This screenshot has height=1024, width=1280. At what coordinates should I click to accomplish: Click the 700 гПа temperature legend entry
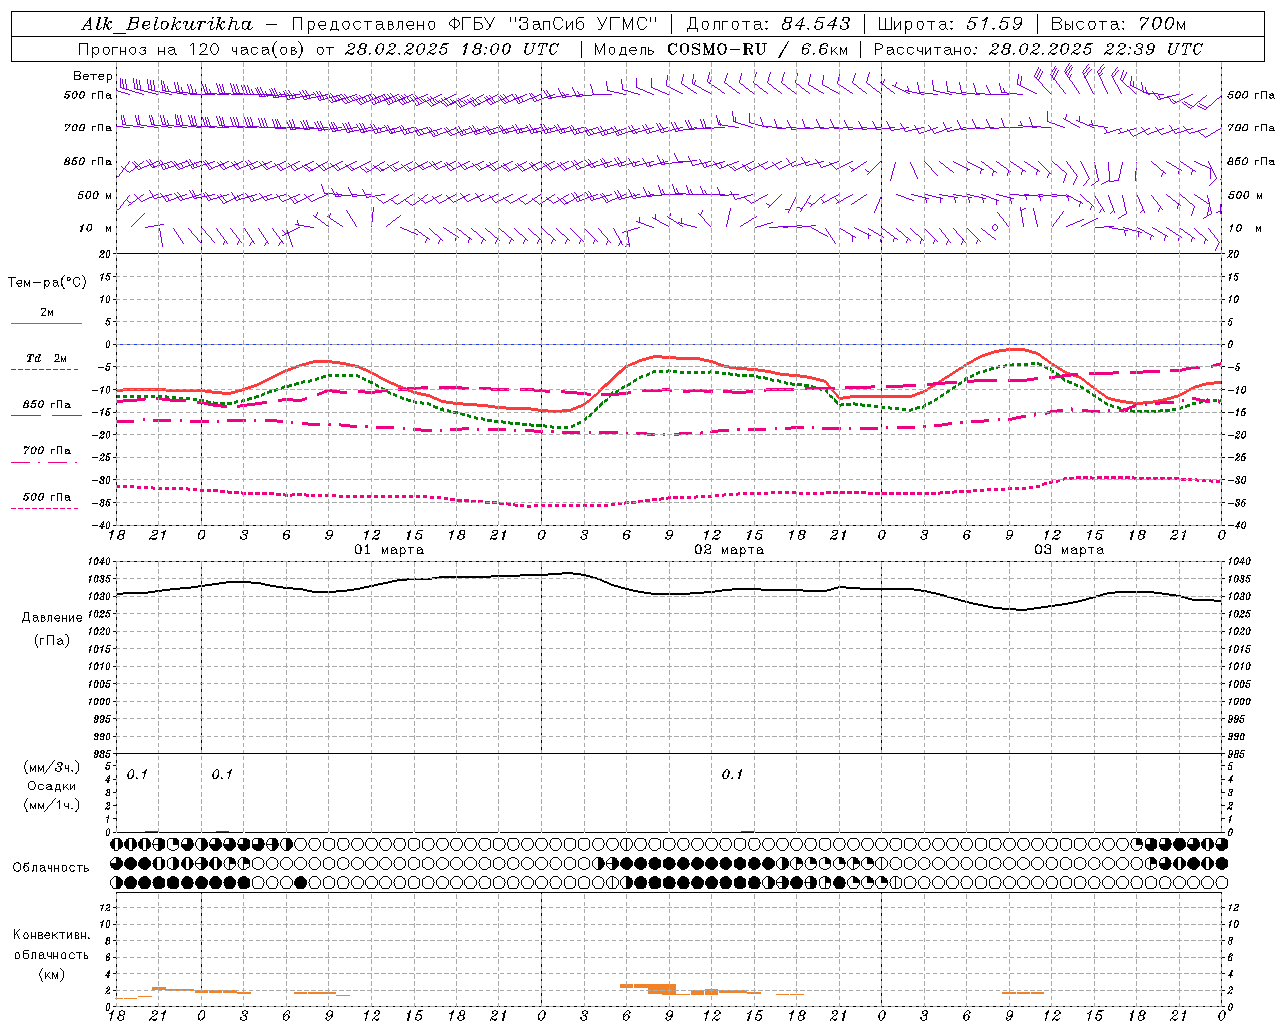point(47,451)
